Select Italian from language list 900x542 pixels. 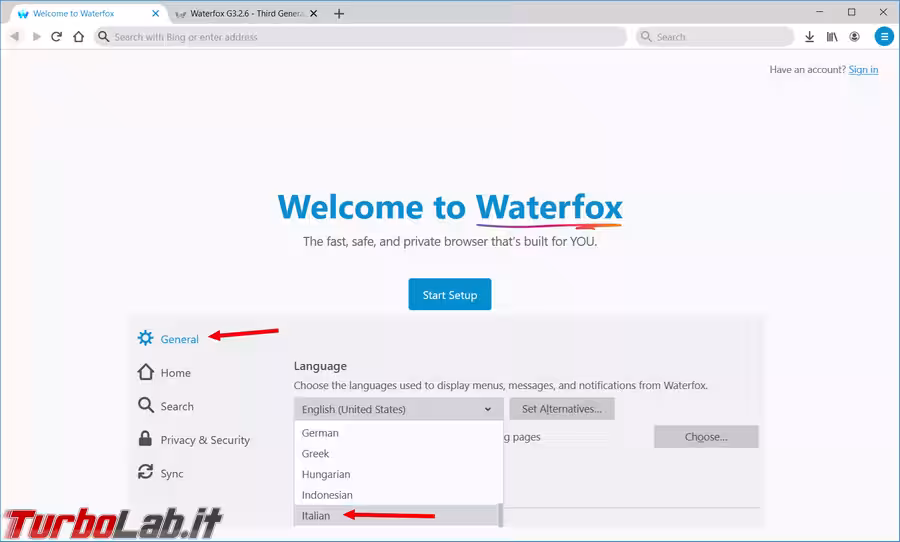pos(396,516)
